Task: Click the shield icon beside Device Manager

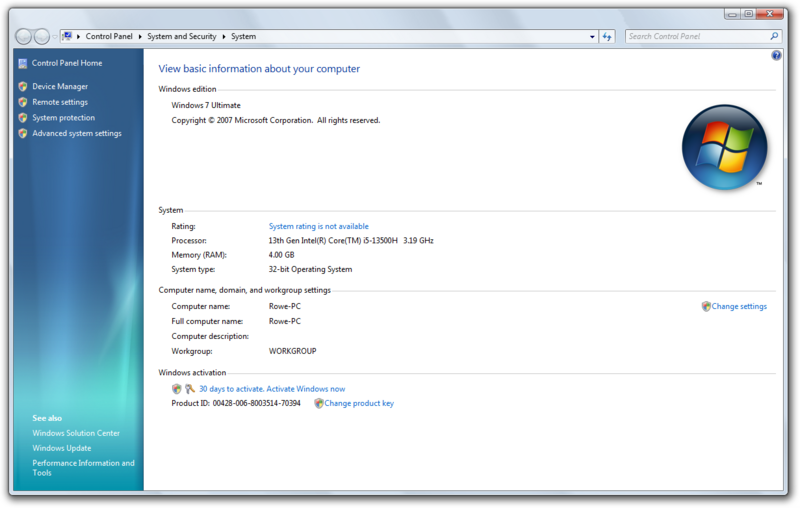Action: 23,87
